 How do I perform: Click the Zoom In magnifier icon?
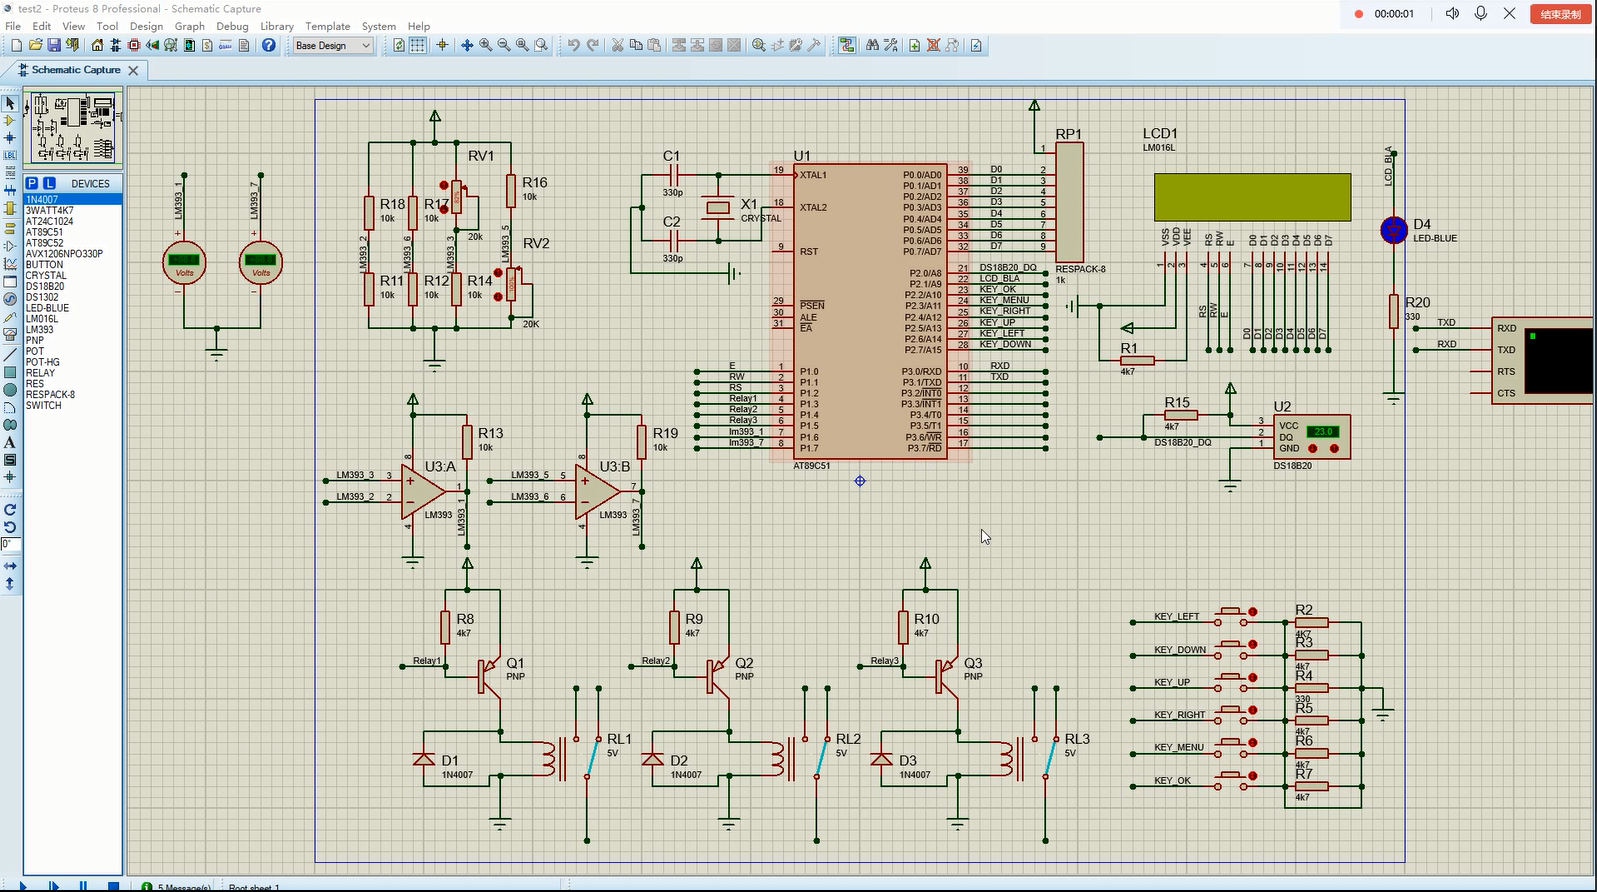point(485,45)
